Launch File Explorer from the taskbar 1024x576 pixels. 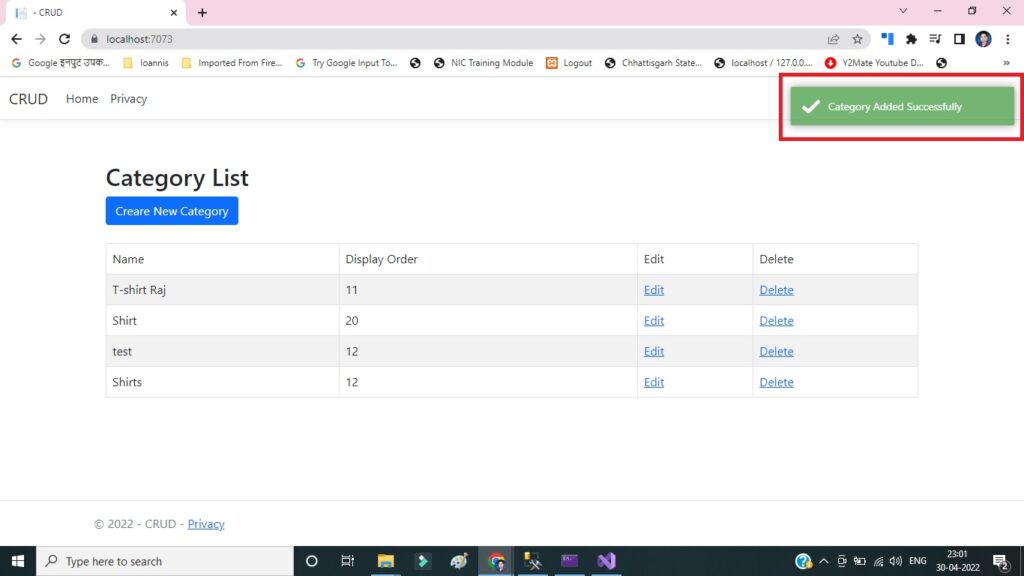pyautogui.click(x=385, y=561)
